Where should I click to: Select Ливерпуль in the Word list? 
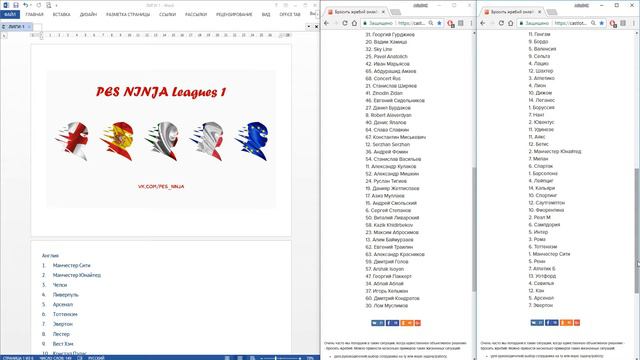tap(65, 295)
